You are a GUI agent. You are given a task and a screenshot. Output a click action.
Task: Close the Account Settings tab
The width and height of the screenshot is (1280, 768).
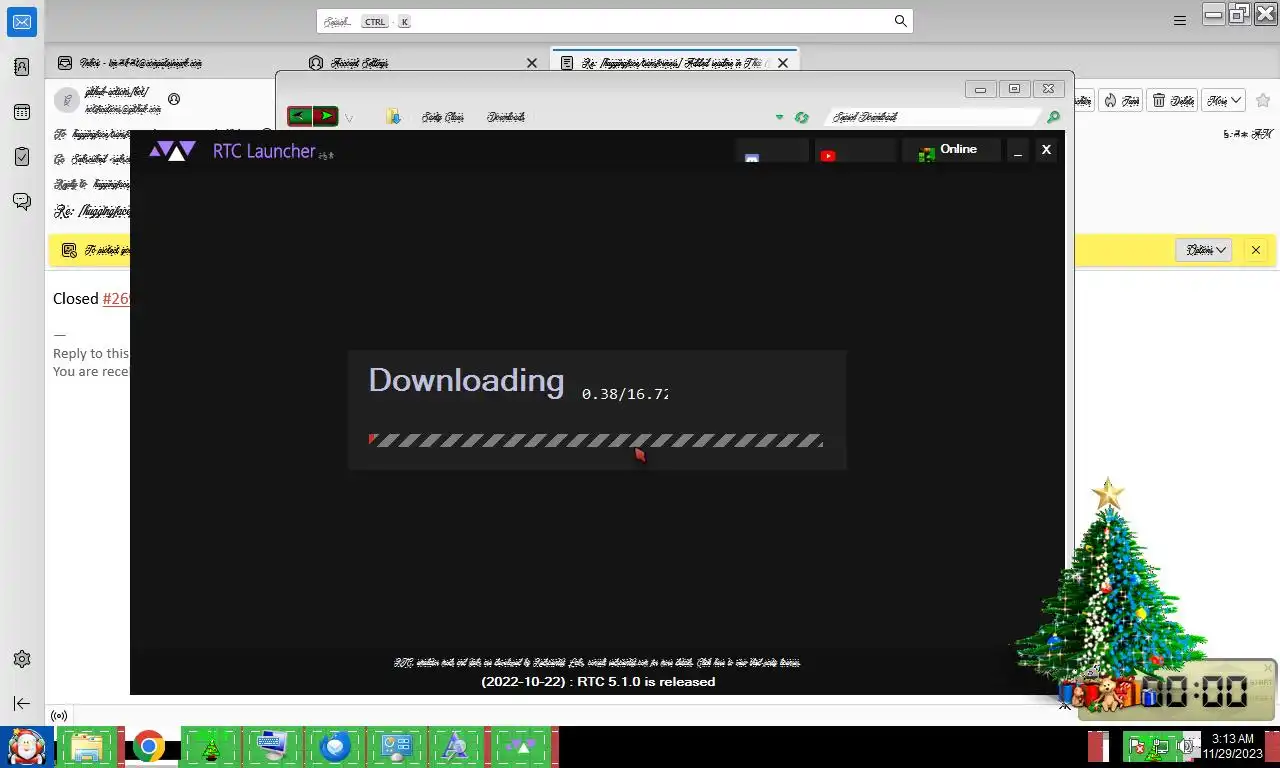coord(532,63)
